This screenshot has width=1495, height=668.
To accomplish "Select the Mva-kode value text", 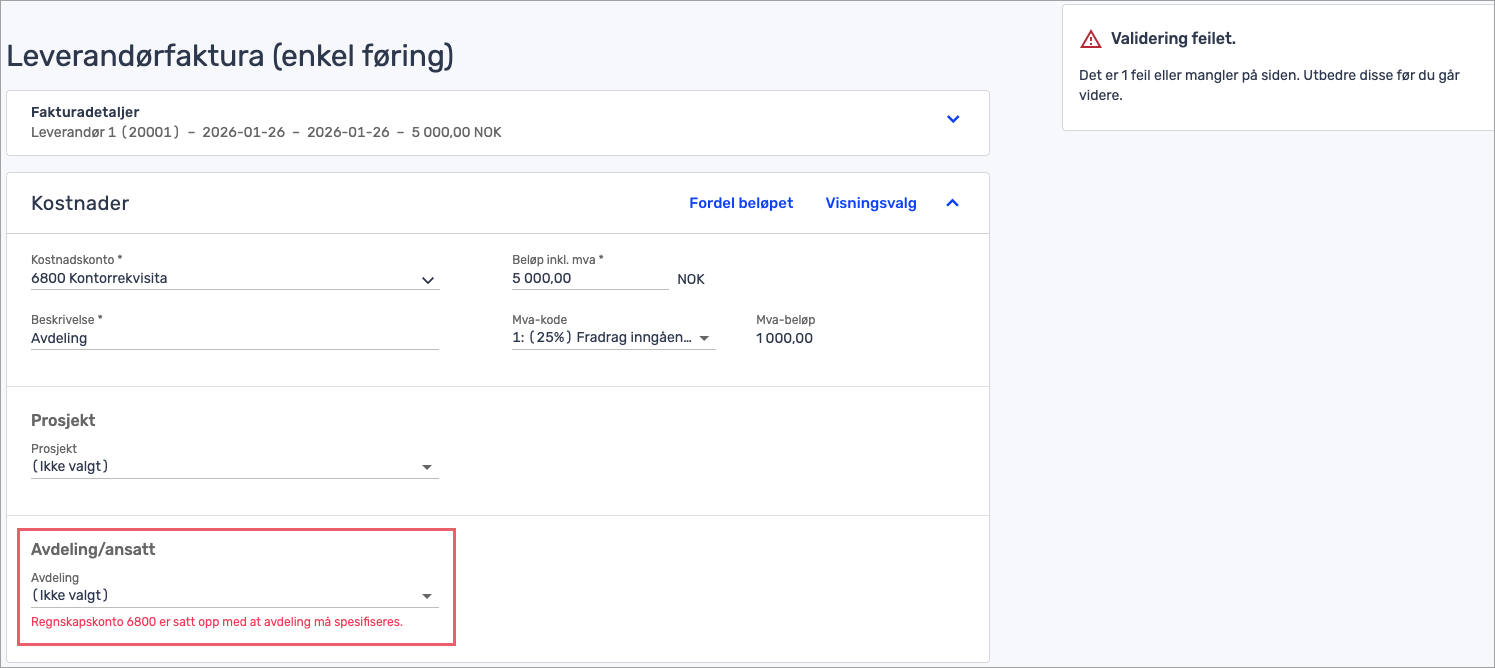I will click(x=600, y=338).
